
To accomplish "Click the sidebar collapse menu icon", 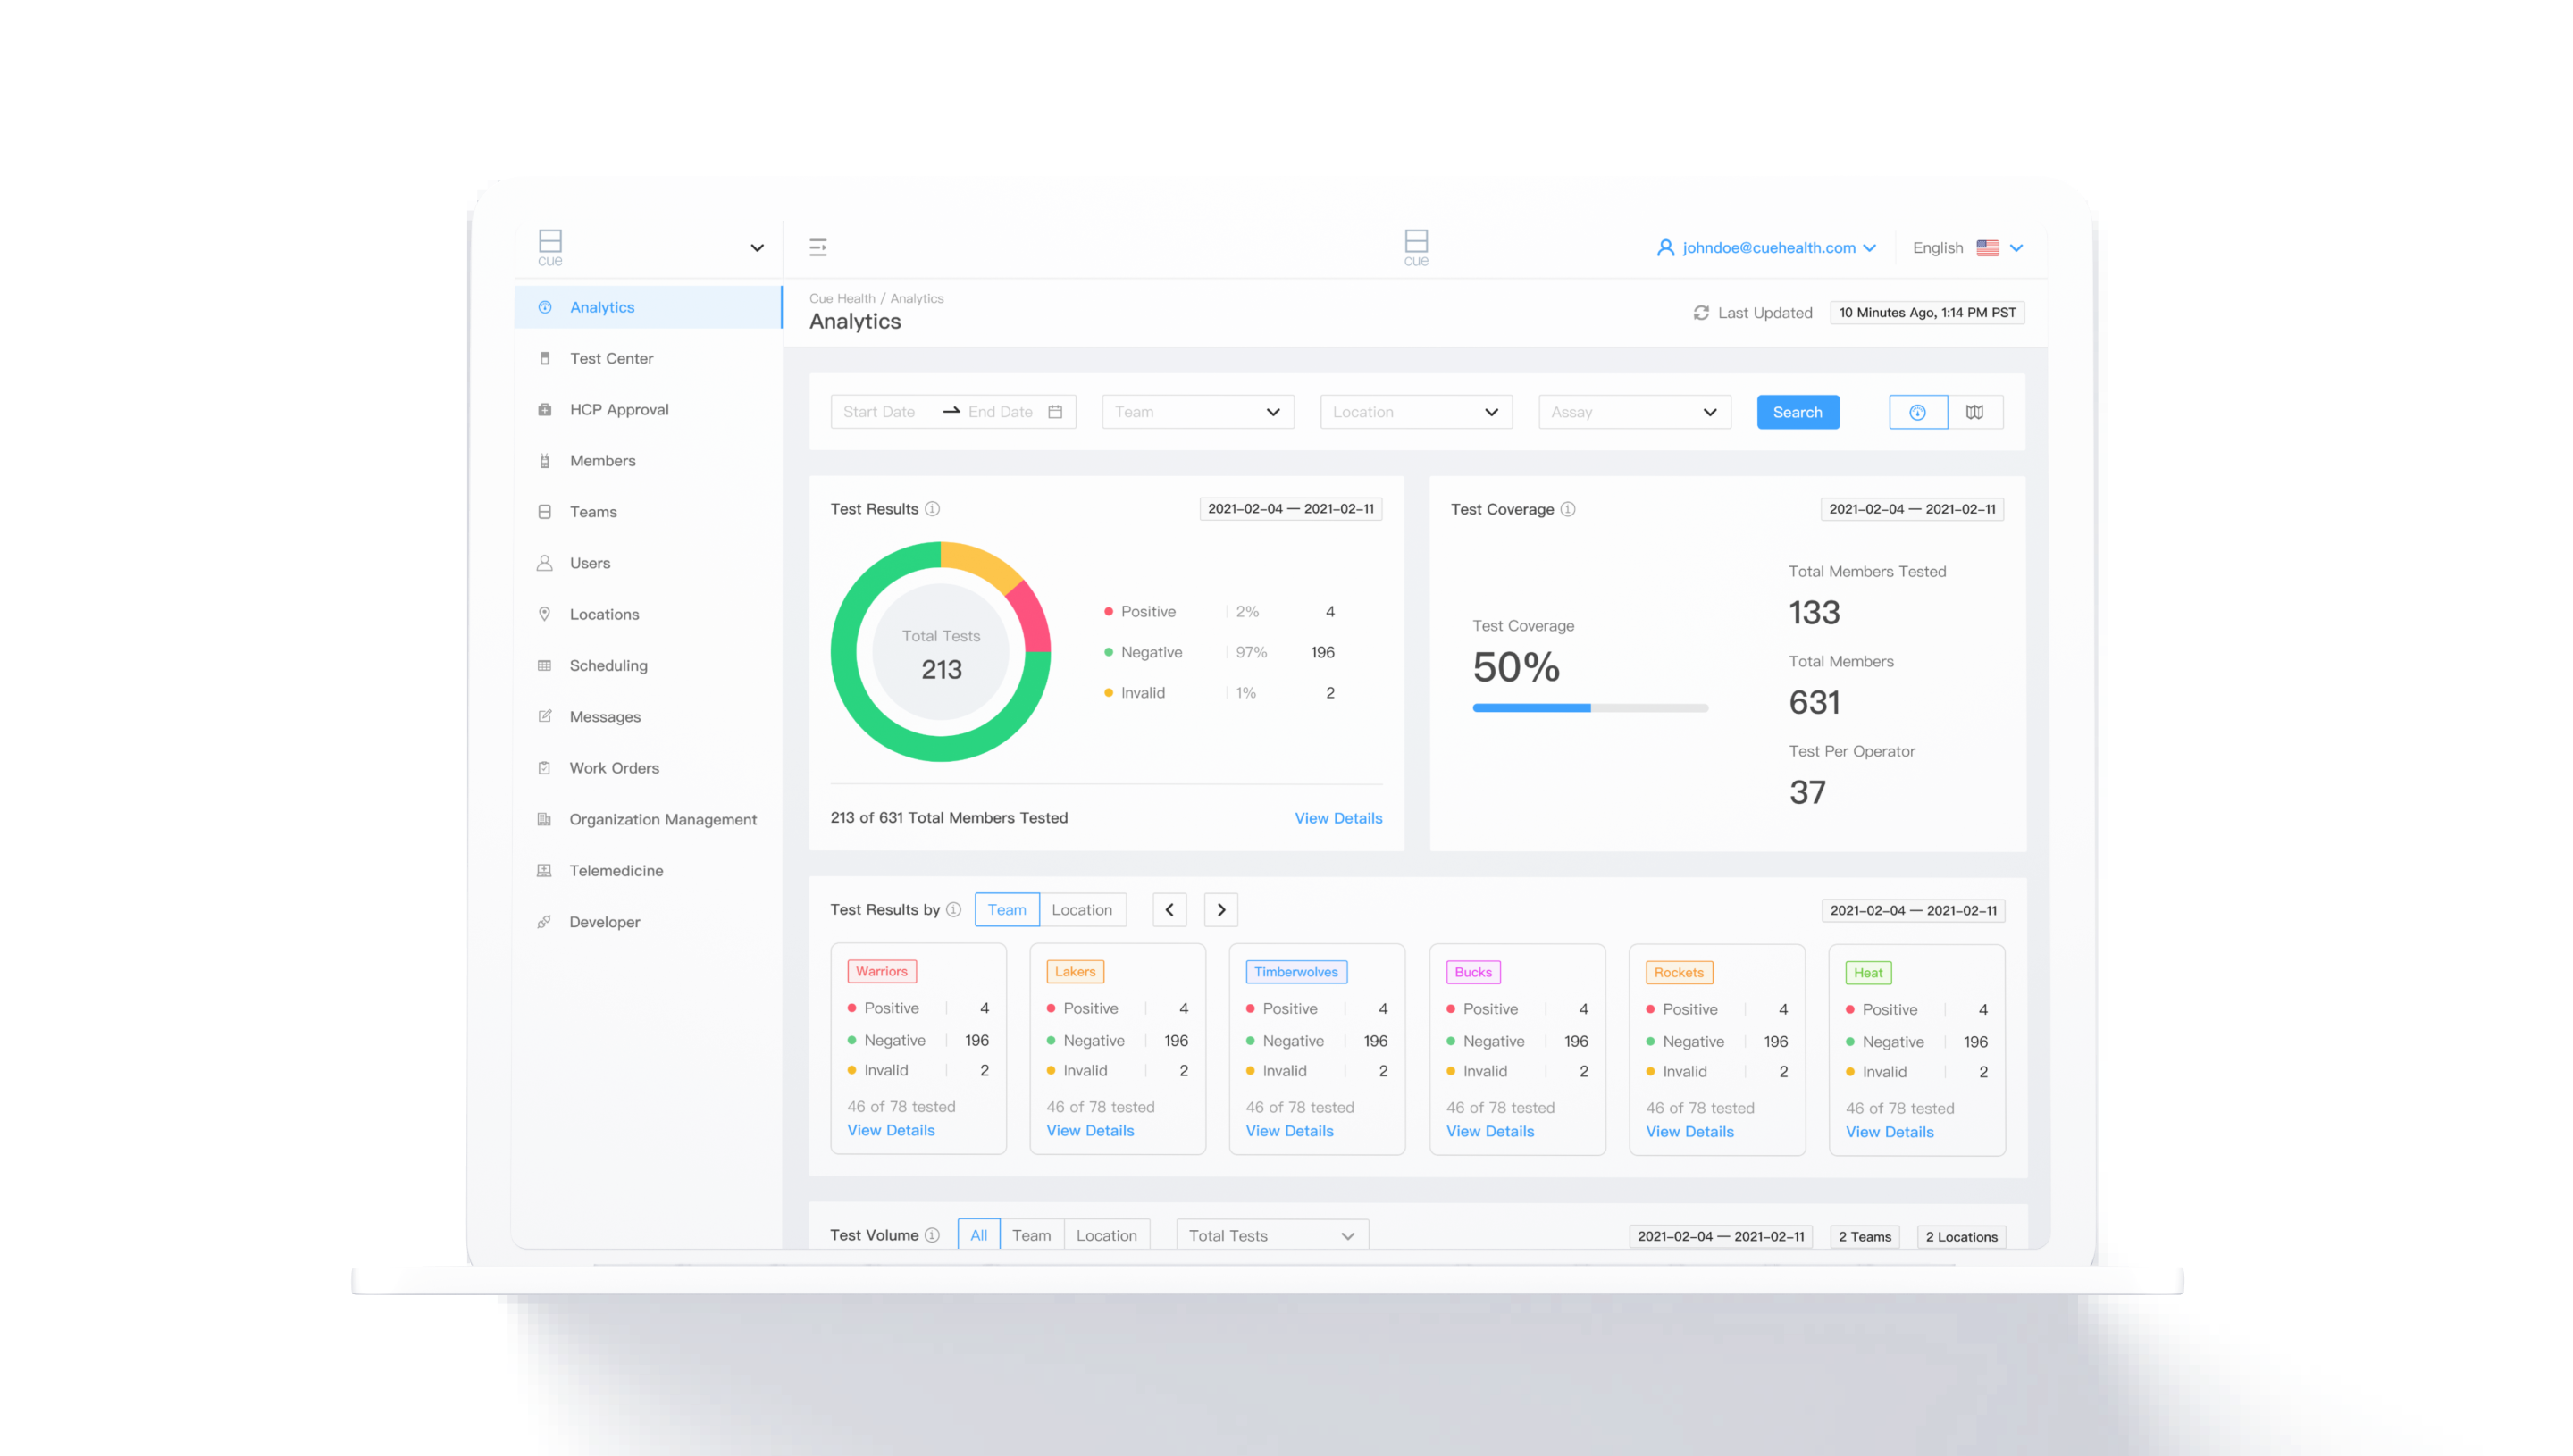I will point(818,247).
